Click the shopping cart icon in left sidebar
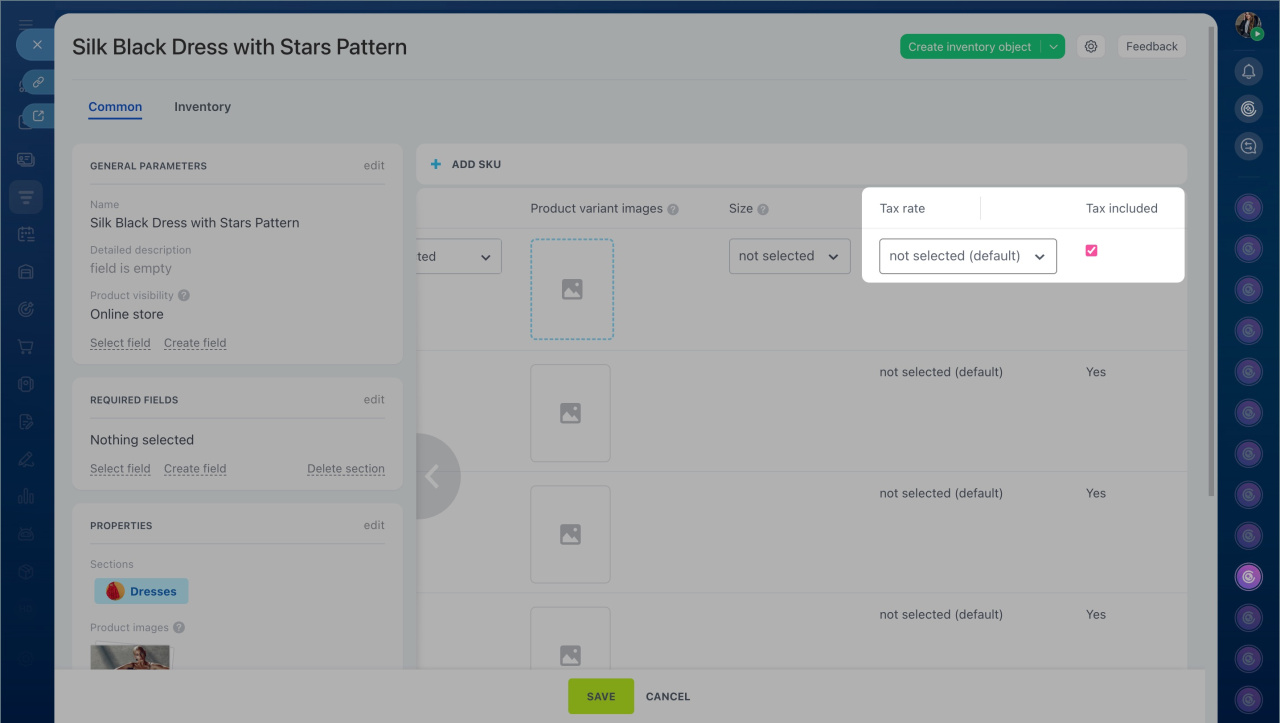Screen dimensions: 1280x723 click(26, 347)
